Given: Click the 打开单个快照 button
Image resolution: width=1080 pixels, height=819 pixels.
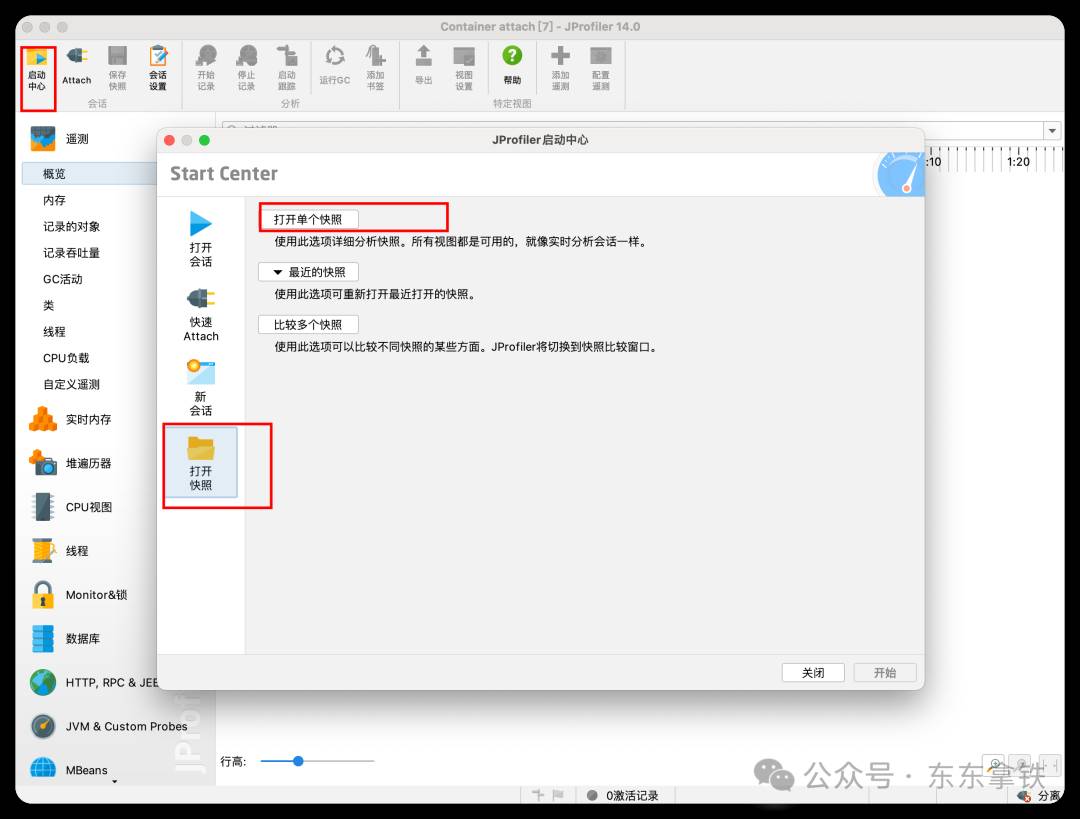Looking at the screenshot, I should 308,219.
